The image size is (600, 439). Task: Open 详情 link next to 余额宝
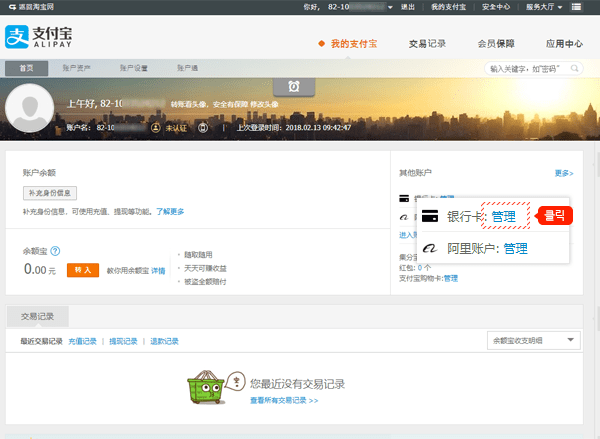point(158,271)
